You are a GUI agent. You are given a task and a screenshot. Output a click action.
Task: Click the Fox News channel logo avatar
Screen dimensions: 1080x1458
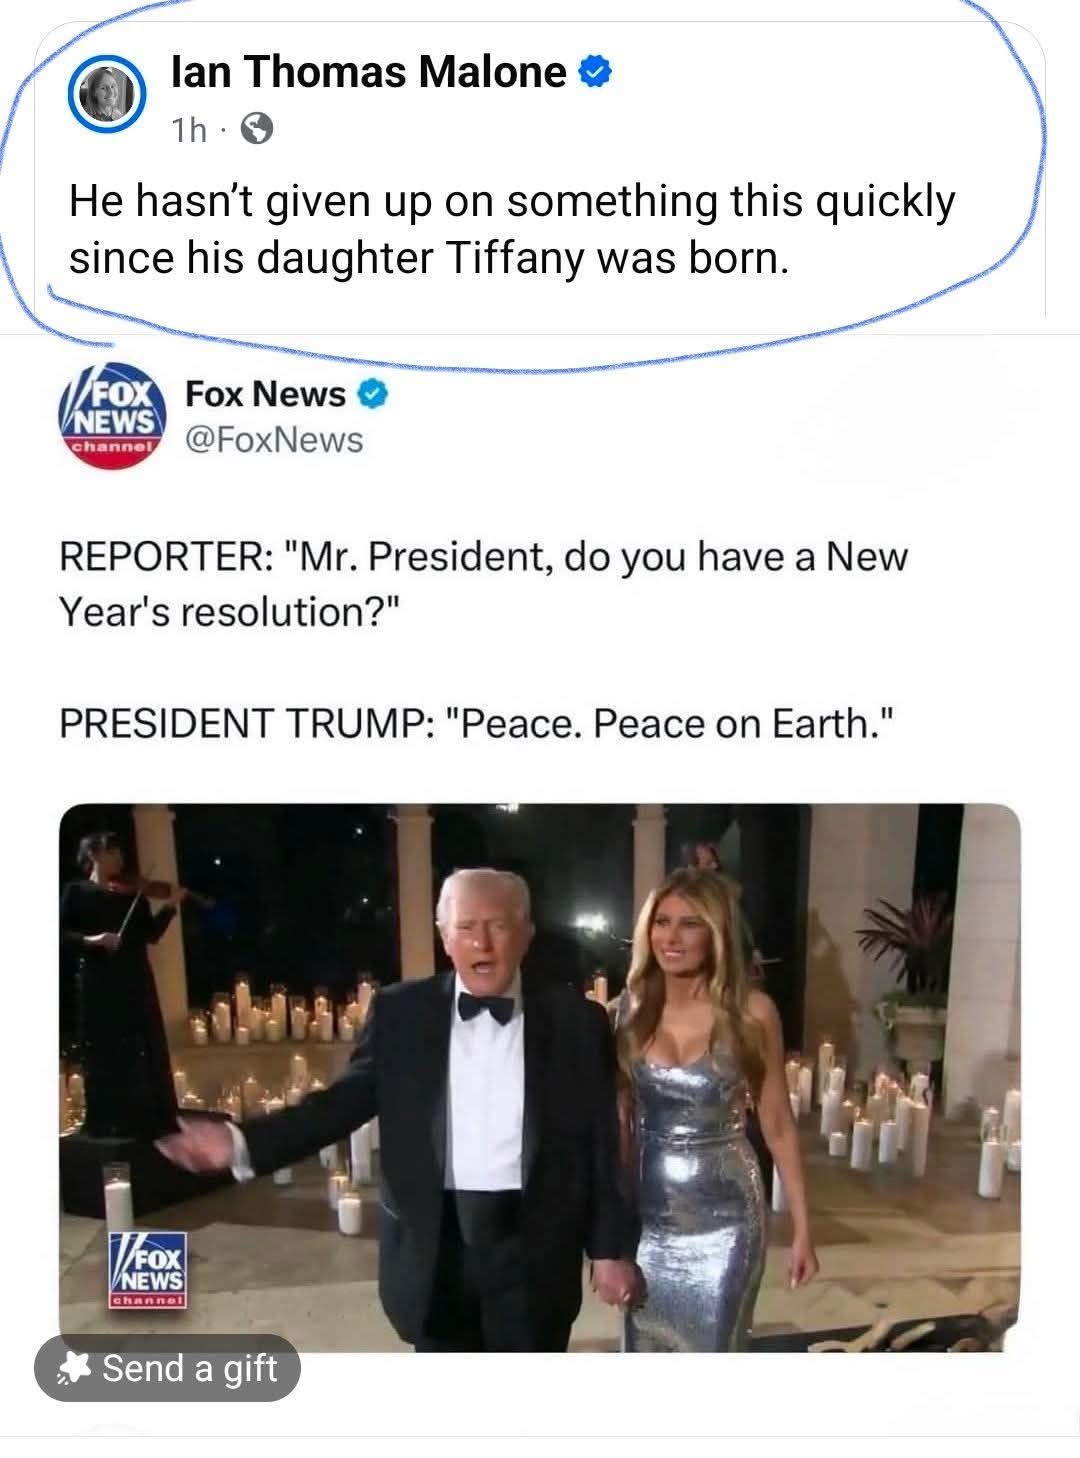coord(112,417)
